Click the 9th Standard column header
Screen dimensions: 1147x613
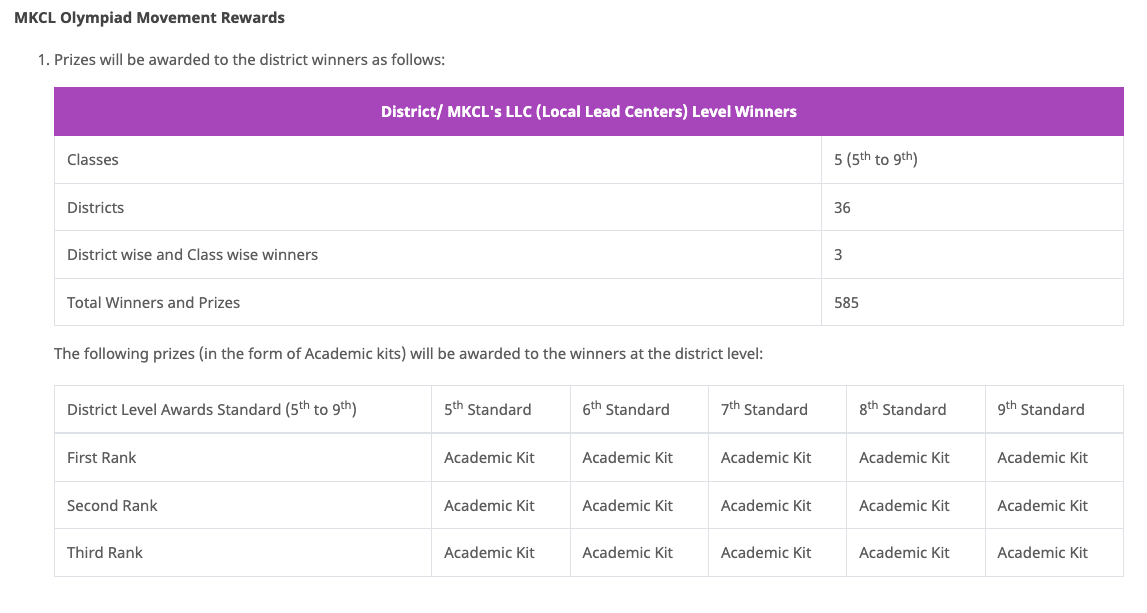[1041, 409]
